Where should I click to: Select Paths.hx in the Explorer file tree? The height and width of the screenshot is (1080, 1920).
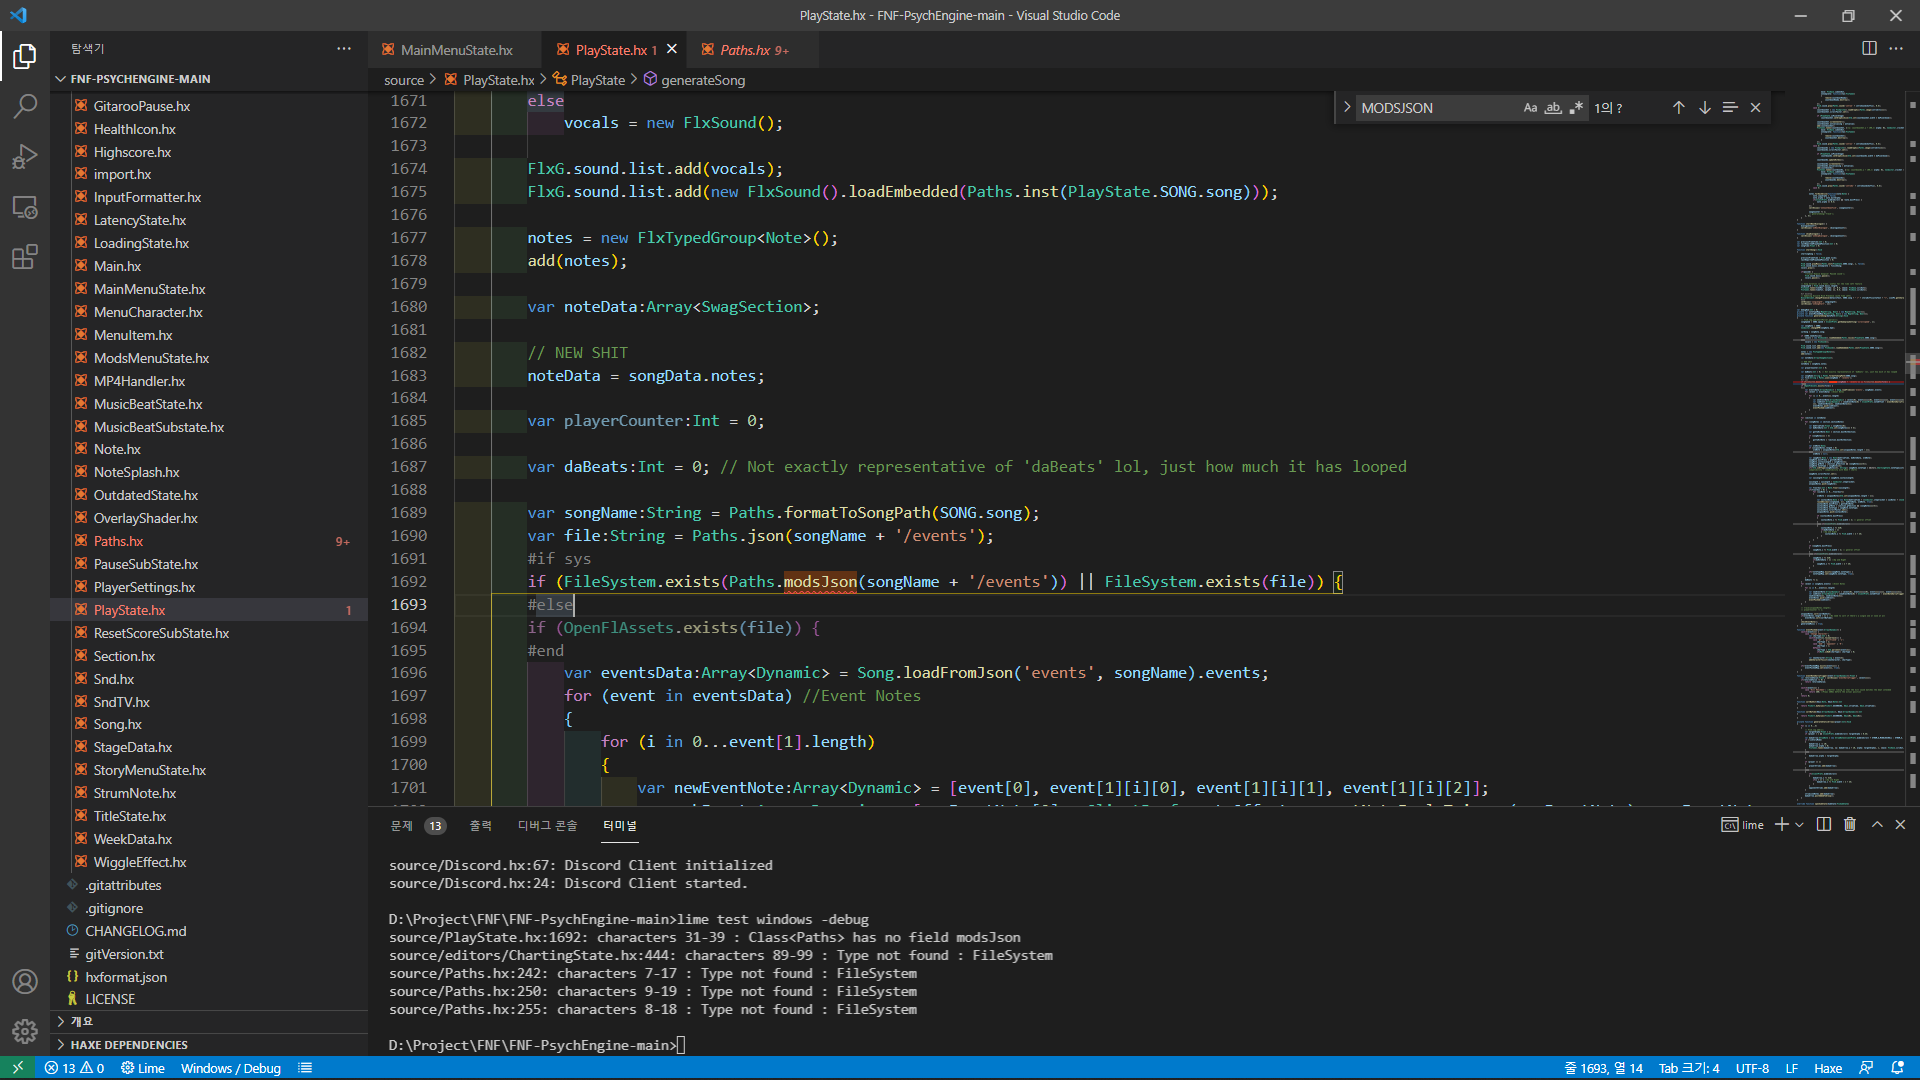pyautogui.click(x=118, y=540)
